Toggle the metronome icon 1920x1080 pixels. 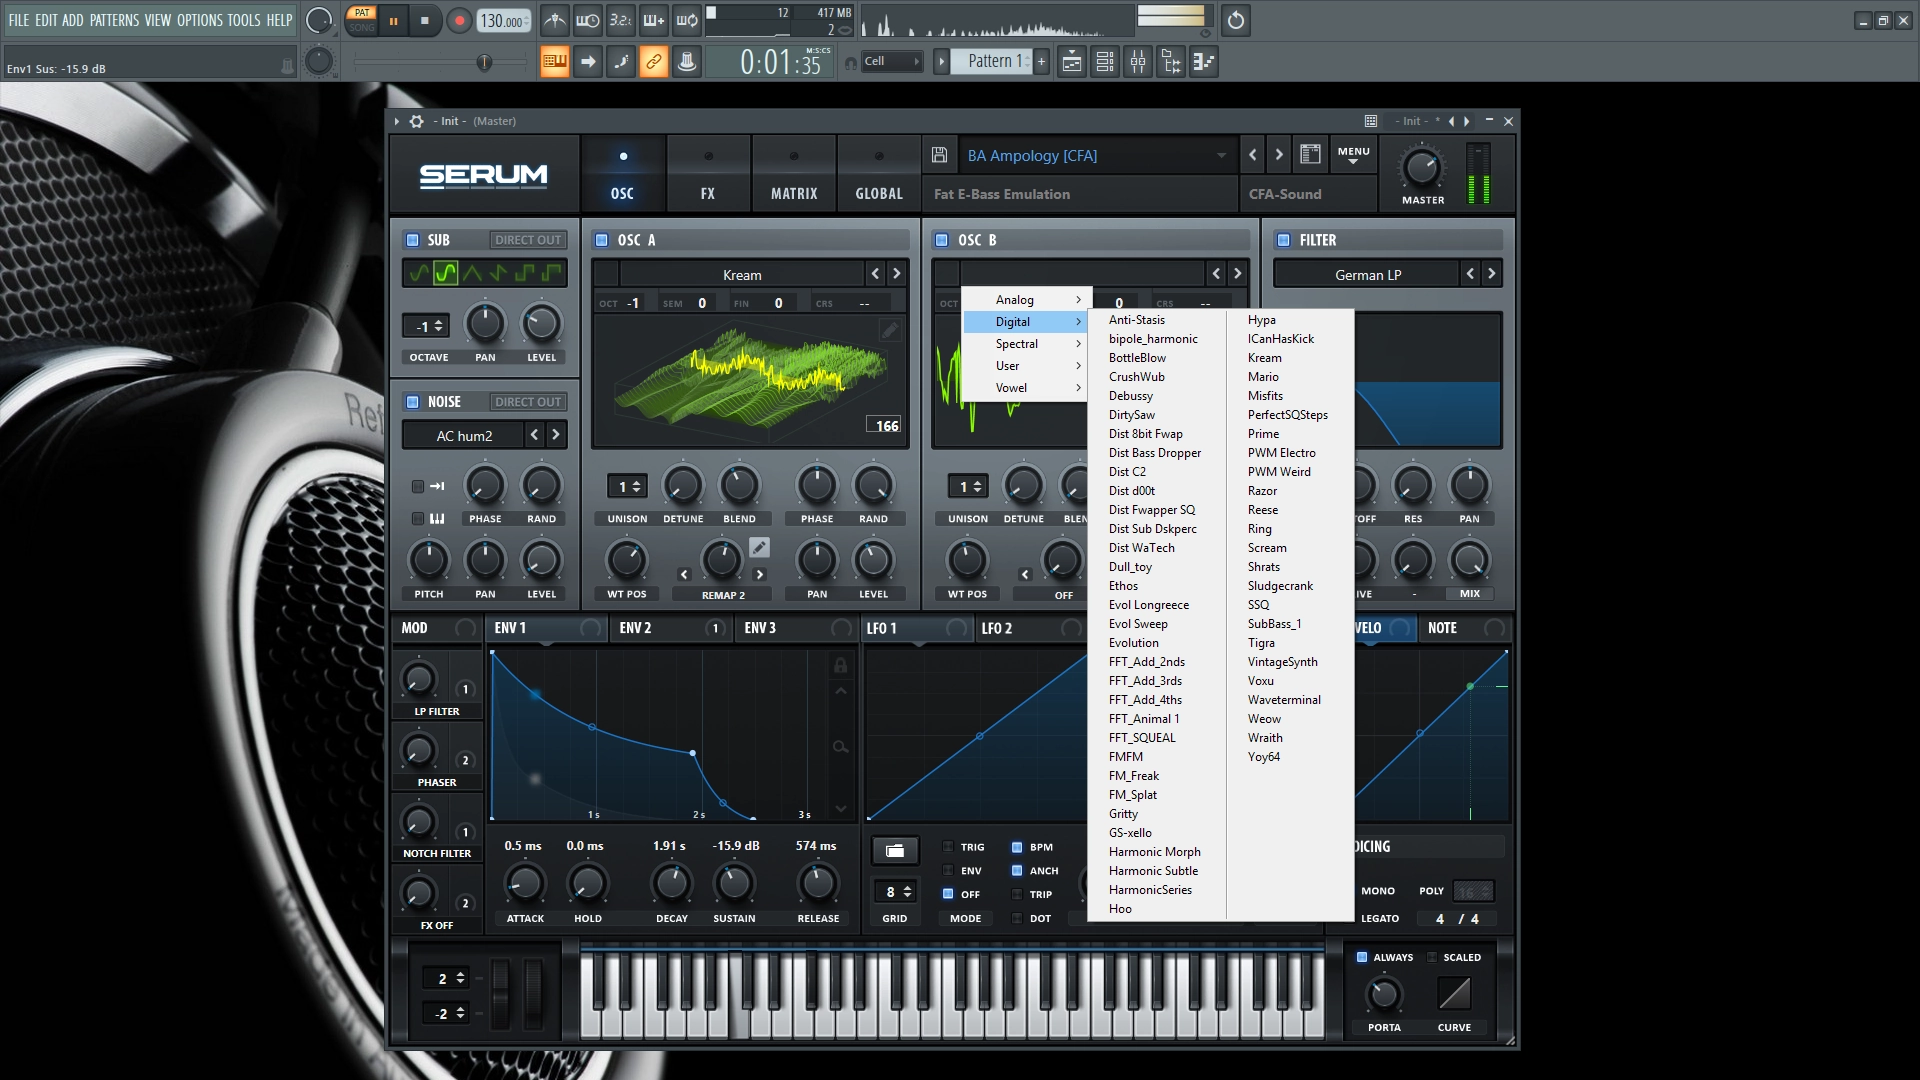coord(555,20)
